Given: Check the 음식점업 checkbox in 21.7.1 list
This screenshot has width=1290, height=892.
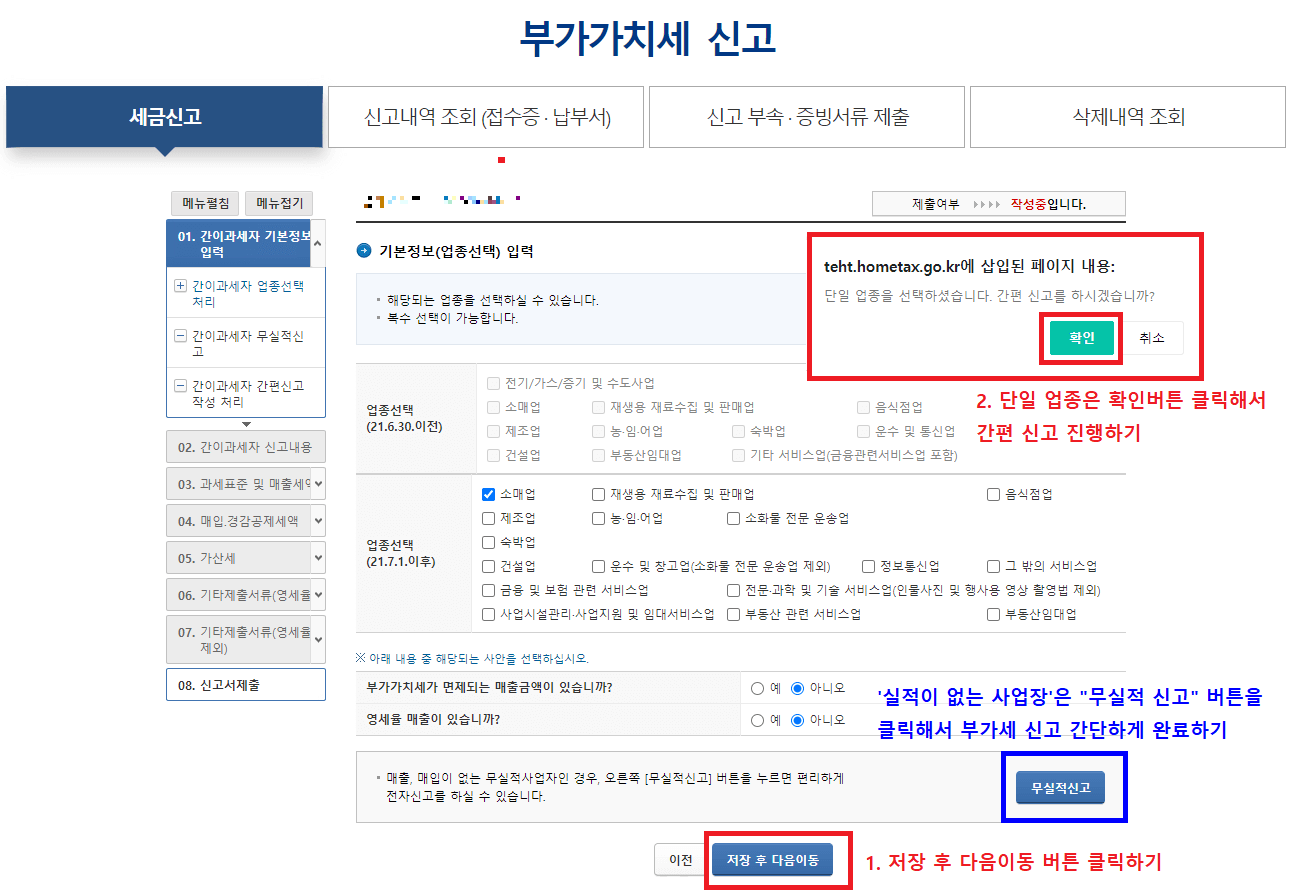Looking at the screenshot, I should click(993, 493).
